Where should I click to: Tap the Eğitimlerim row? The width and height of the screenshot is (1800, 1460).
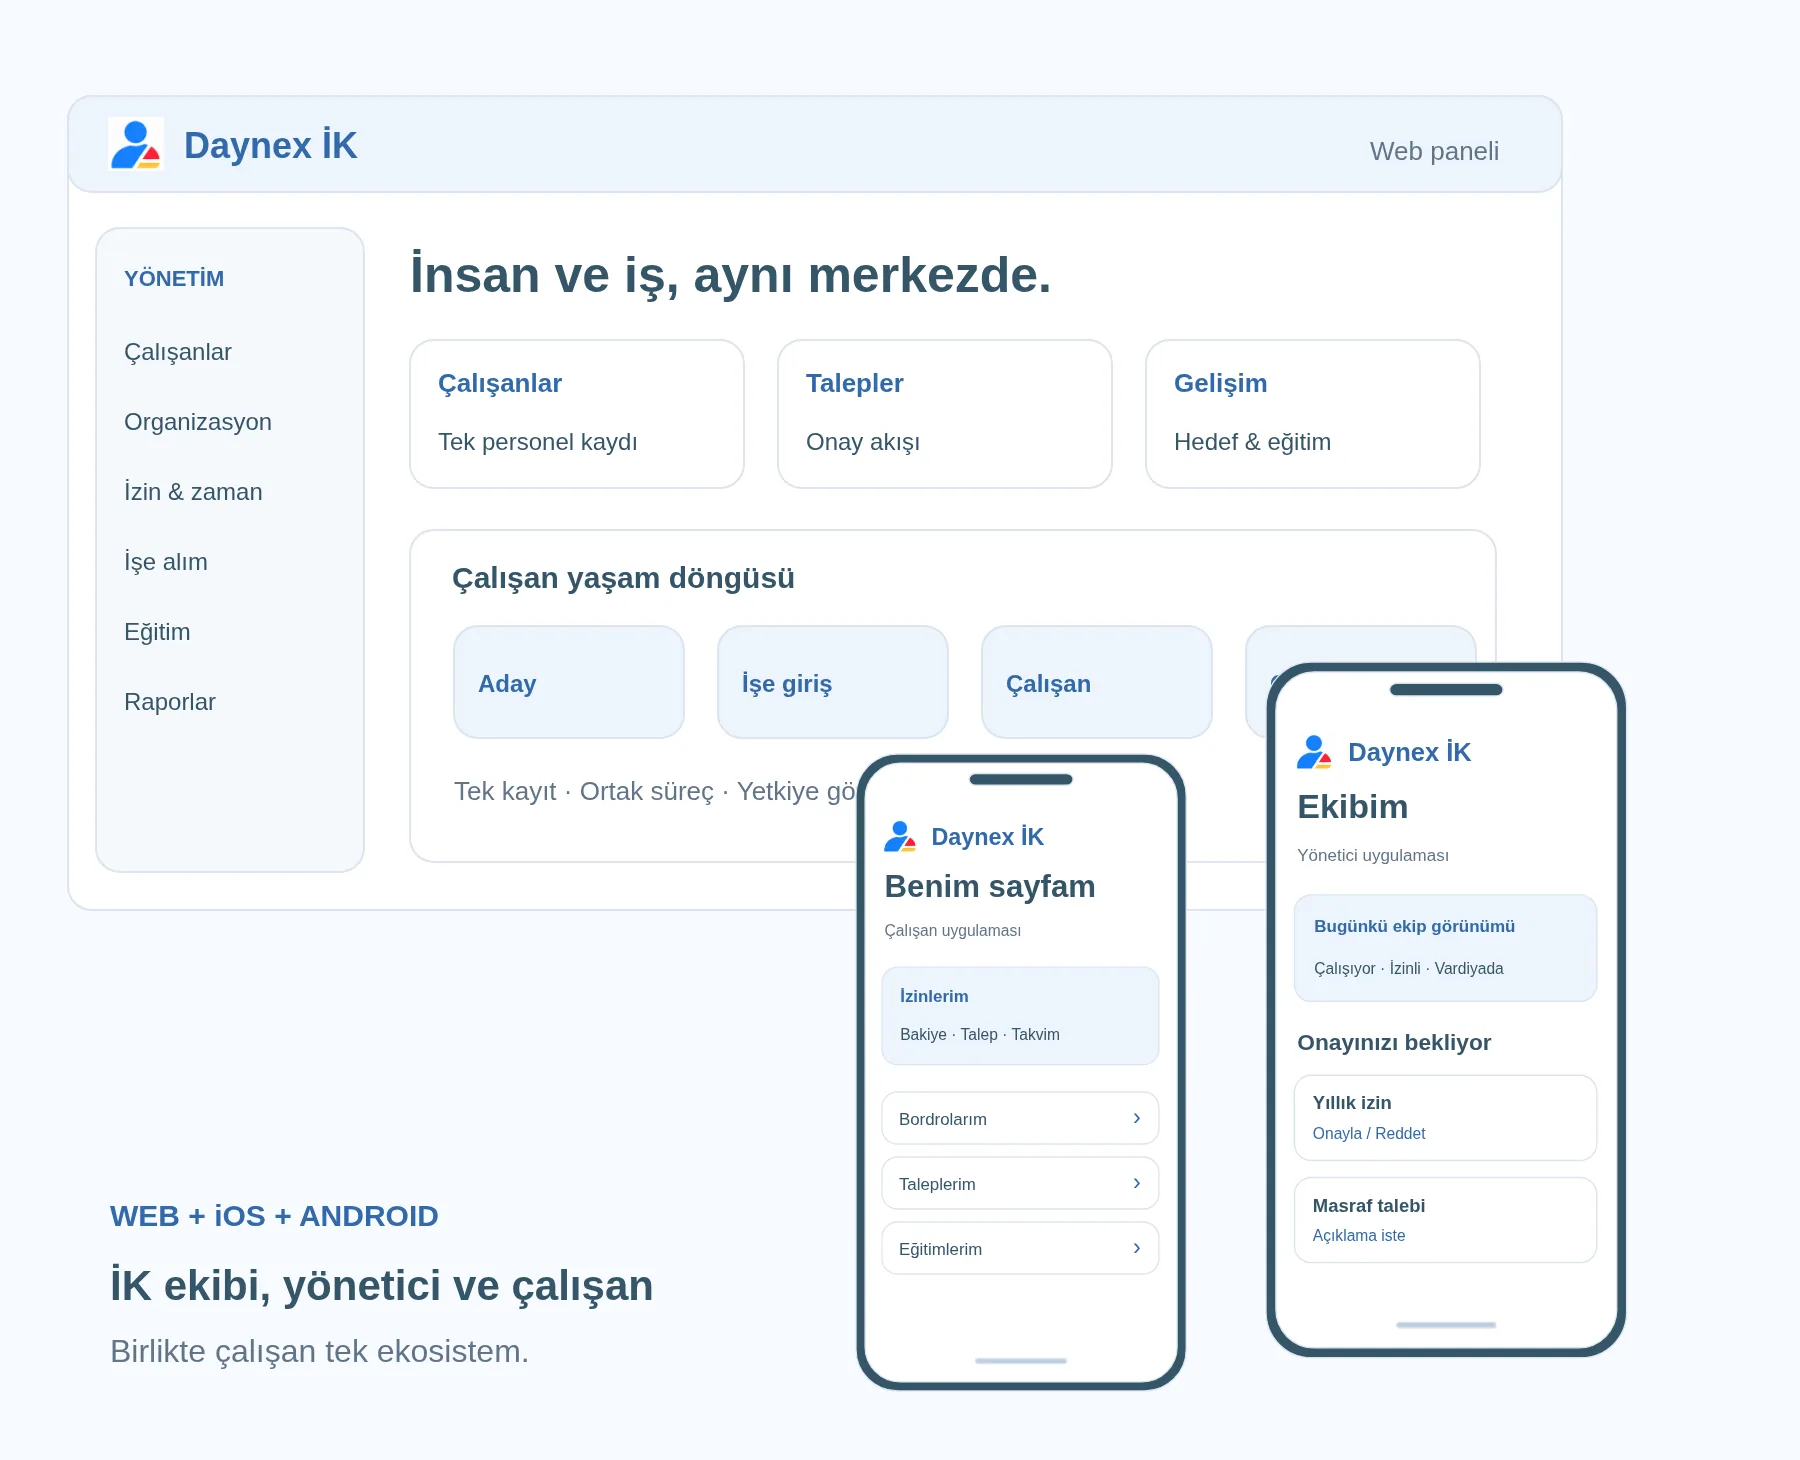pyautogui.click(x=1020, y=1248)
